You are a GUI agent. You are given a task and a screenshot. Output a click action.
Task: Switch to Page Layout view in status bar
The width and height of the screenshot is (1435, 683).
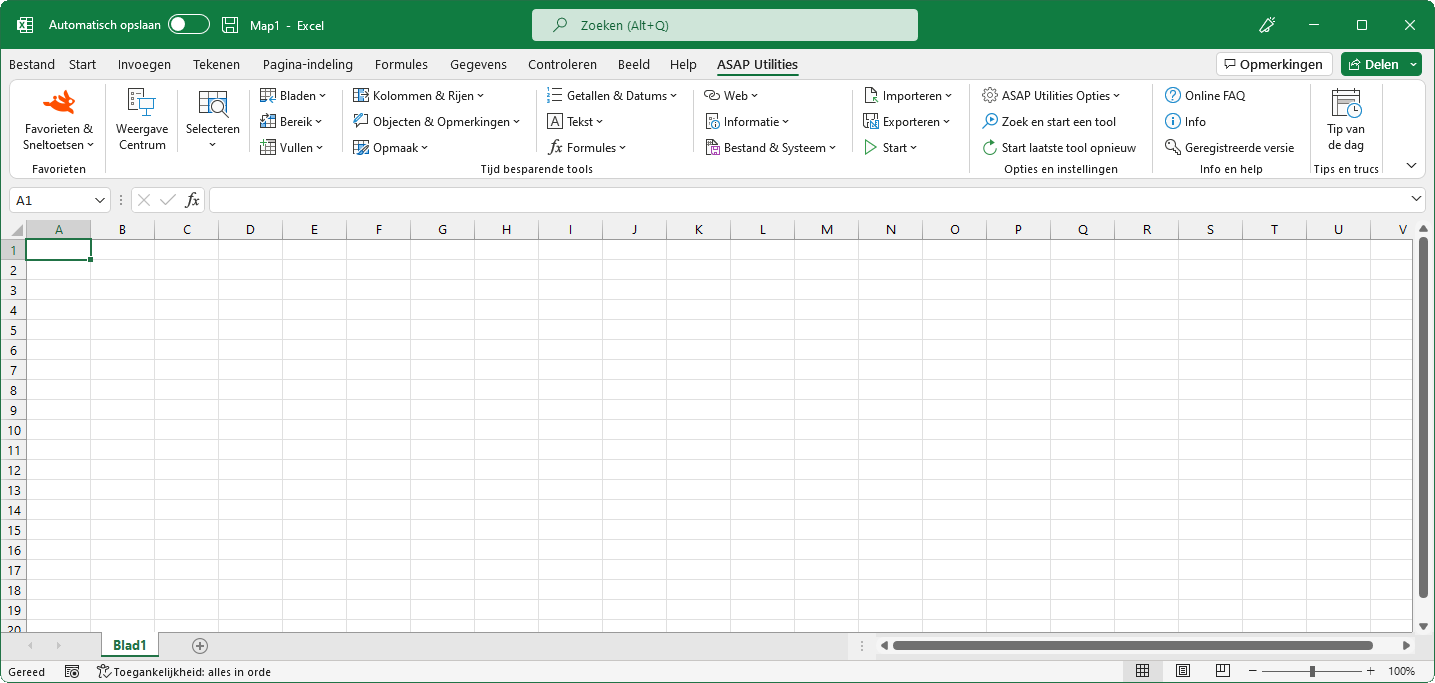click(1182, 671)
